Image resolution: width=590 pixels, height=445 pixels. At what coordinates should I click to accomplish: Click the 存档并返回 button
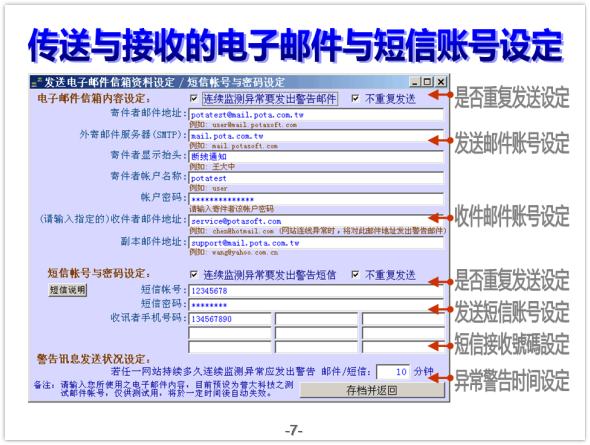(x=372, y=390)
